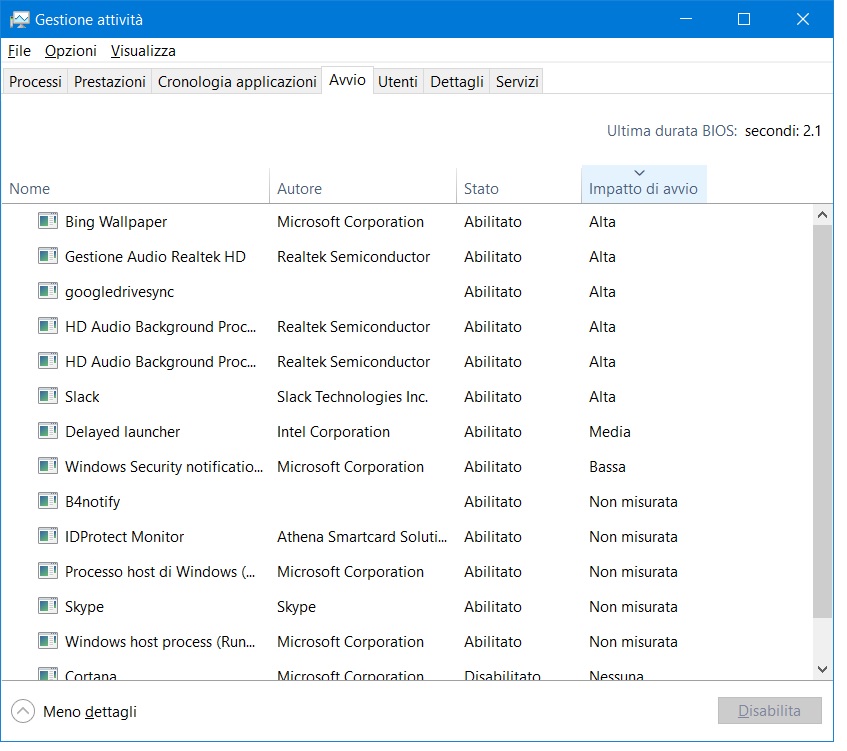The height and width of the screenshot is (751, 847).
Task: Click the Impatto di avvio sort chevron
Action: tap(640, 173)
